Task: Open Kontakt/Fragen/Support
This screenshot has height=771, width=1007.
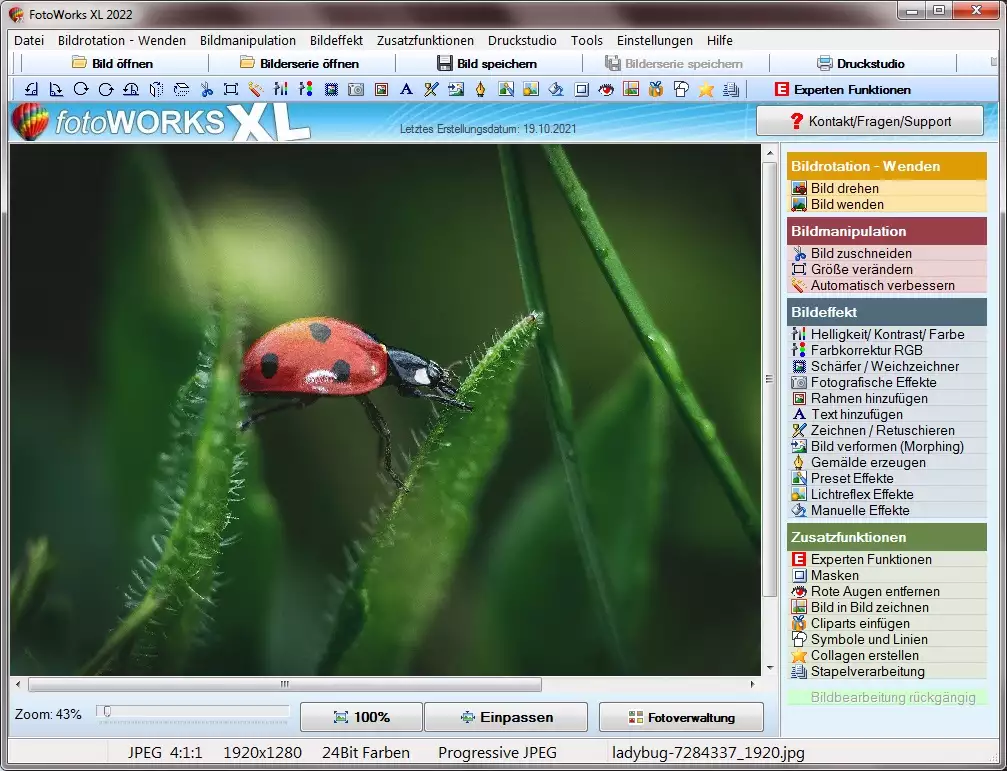Action: 869,121
